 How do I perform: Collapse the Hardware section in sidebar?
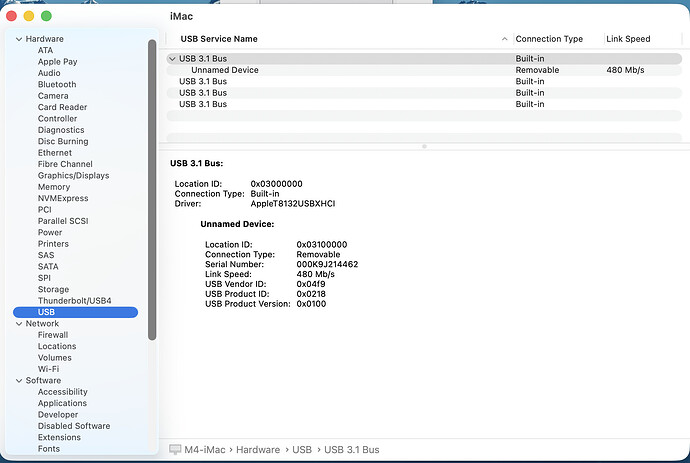(19, 39)
